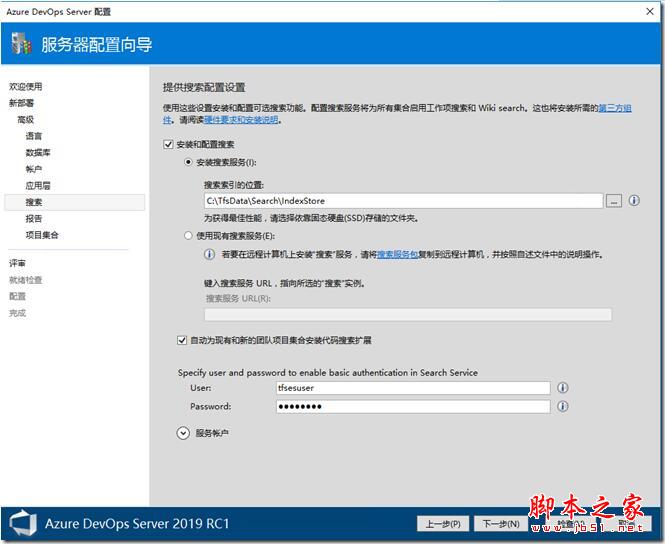Click the SSD performance hint text
This screenshot has width=665, height=546.
[x=312, y=218]
